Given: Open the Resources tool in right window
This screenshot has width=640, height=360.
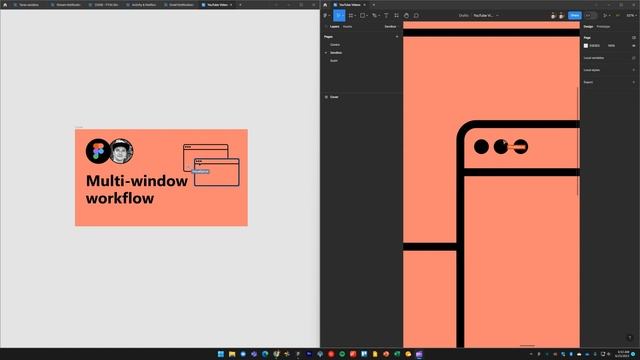Looking at the screenshot, I should [396, 16].
